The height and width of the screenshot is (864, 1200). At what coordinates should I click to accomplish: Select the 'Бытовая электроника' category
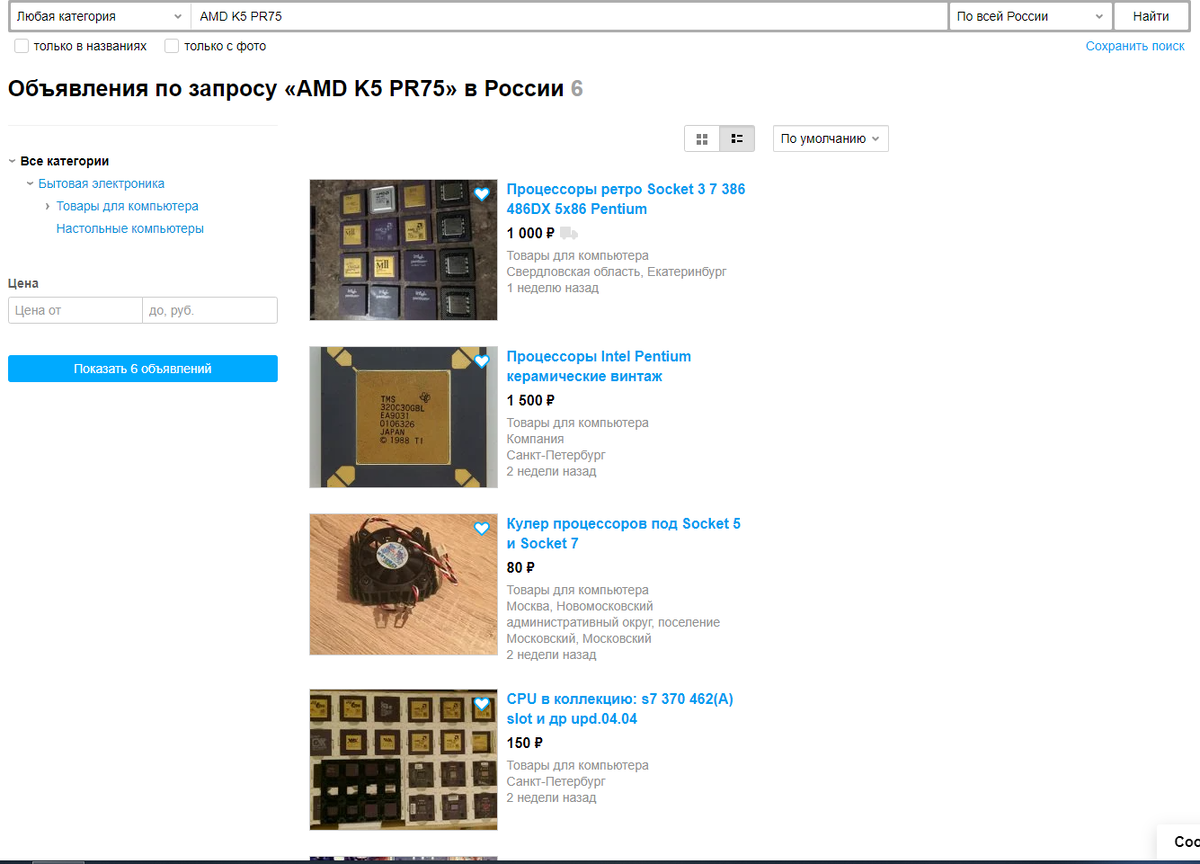pos(102,184)
